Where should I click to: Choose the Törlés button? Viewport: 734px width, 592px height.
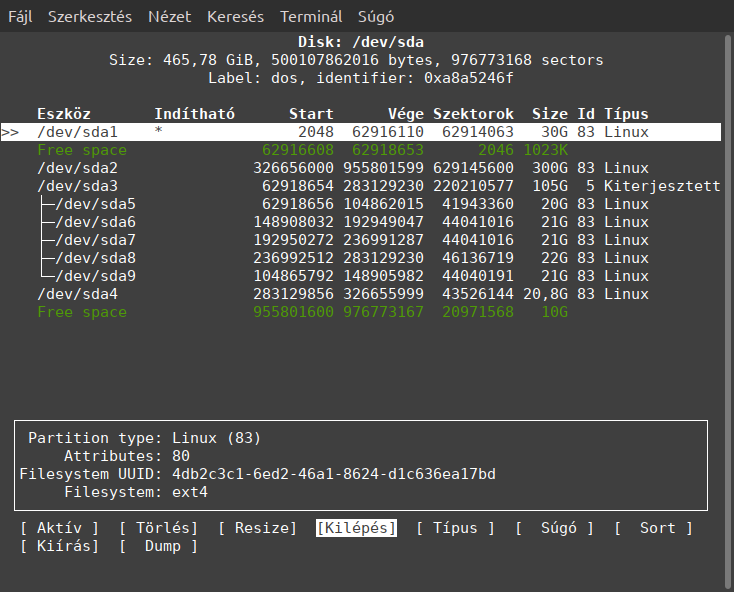158,528
